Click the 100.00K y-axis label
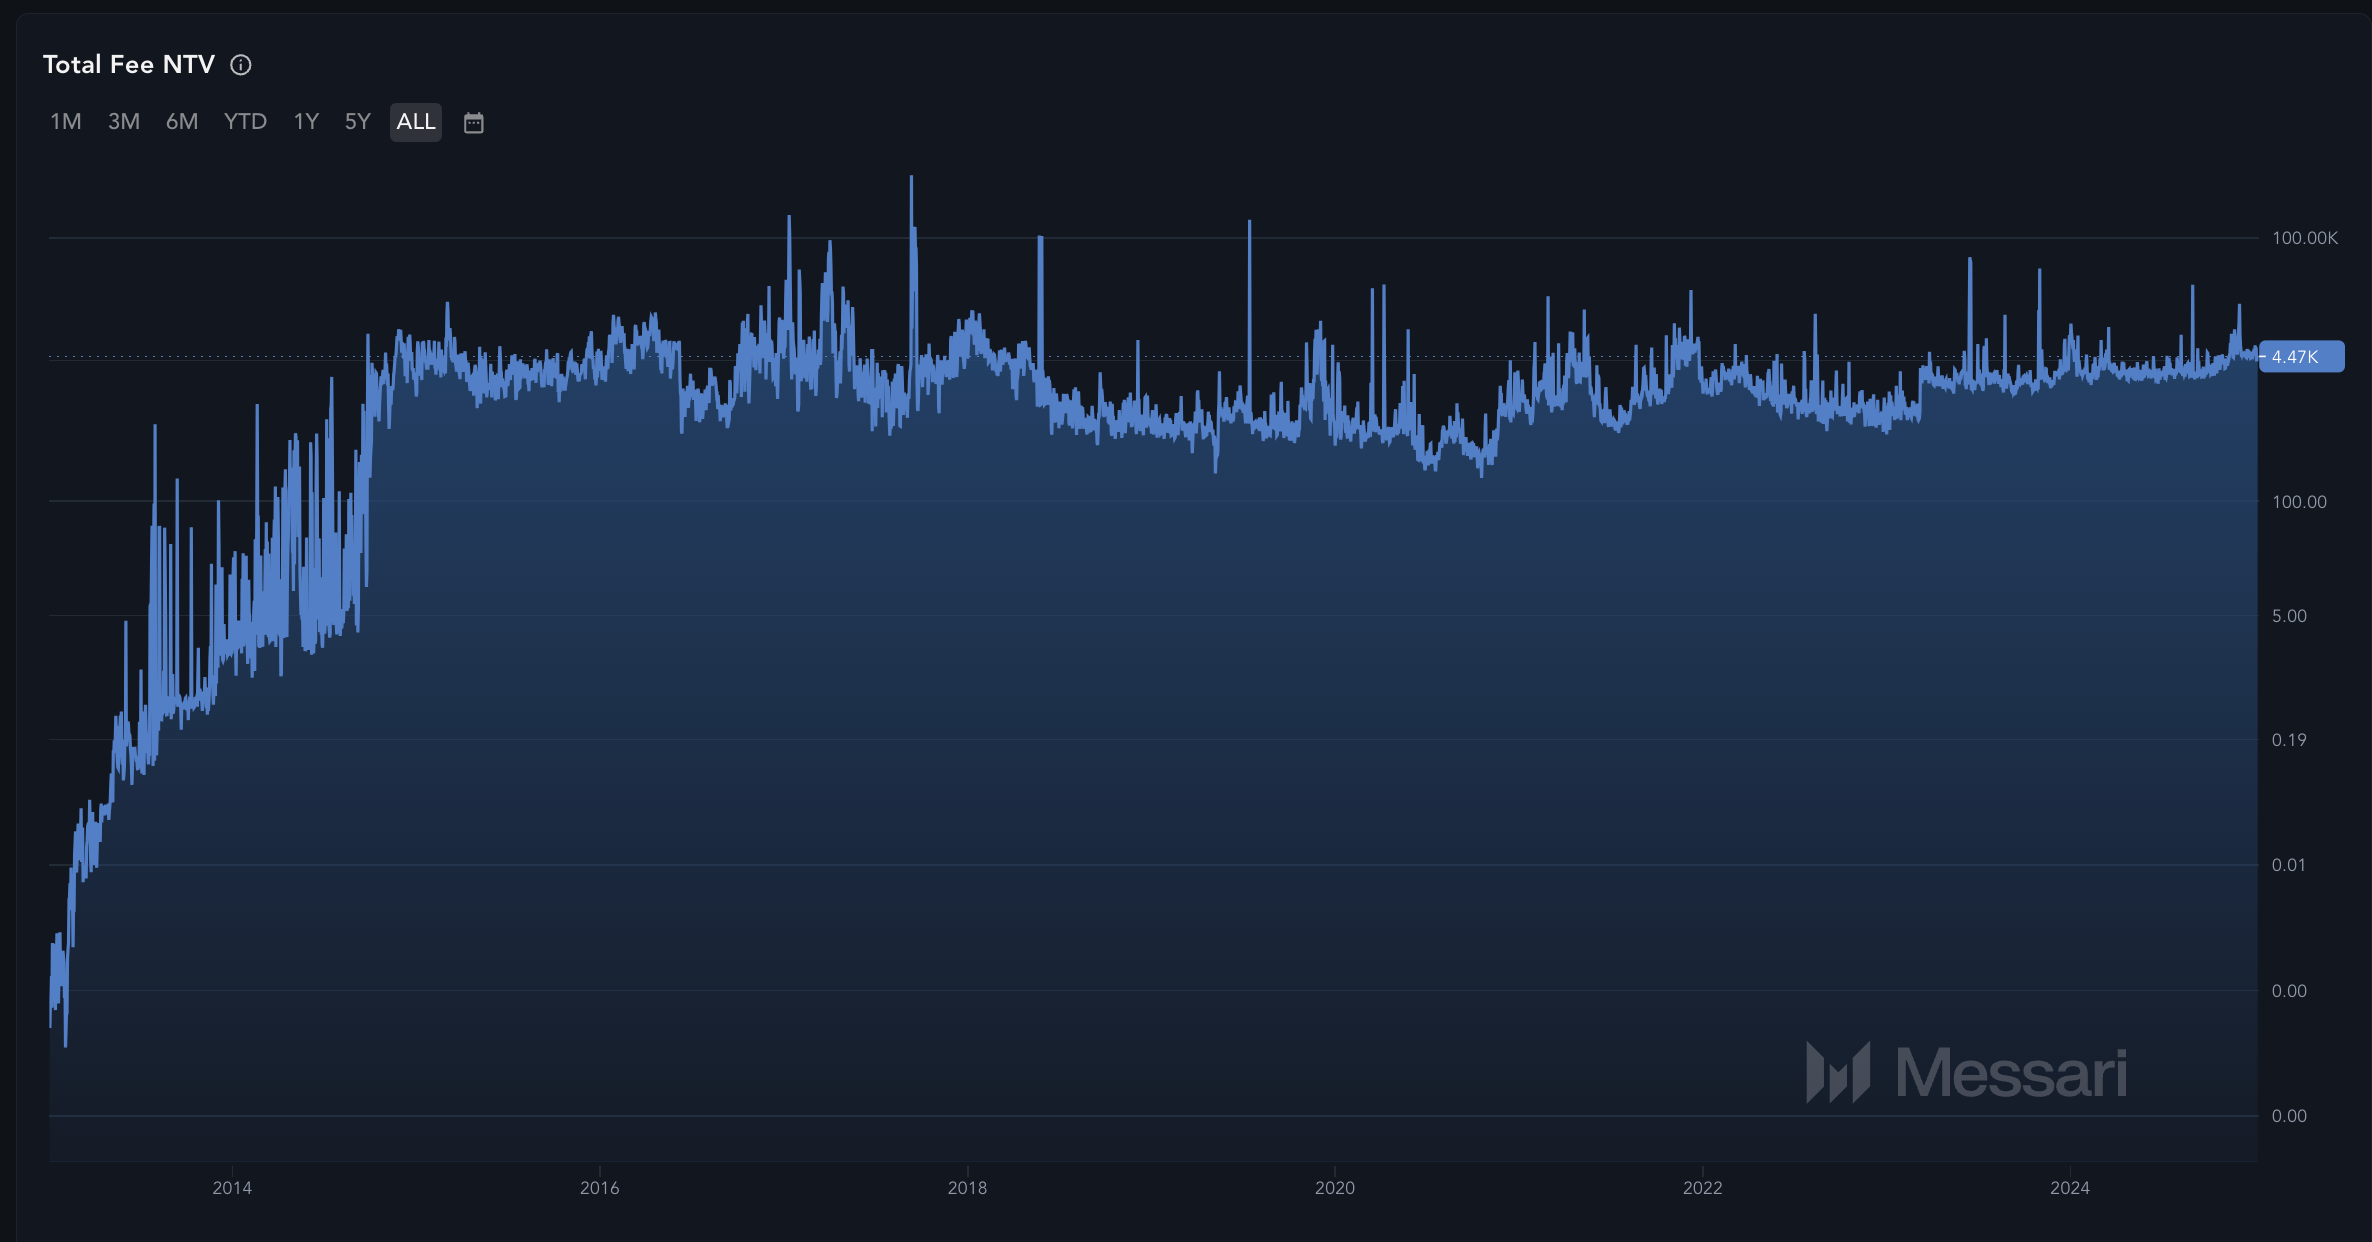This screenshot has width=2372, height=1242. (2305, 238)
